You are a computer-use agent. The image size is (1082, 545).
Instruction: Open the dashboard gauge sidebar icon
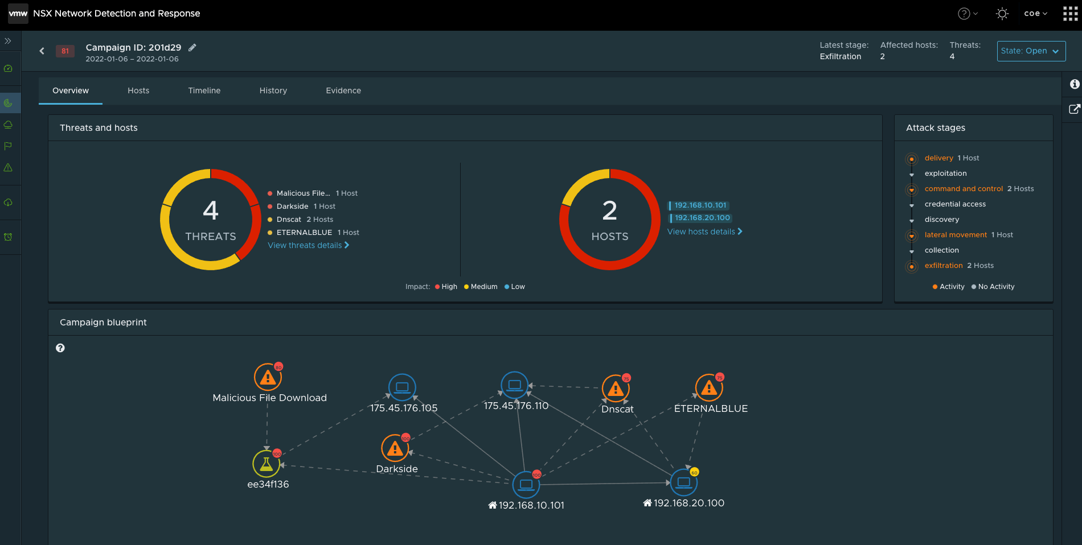coord(8,68)
